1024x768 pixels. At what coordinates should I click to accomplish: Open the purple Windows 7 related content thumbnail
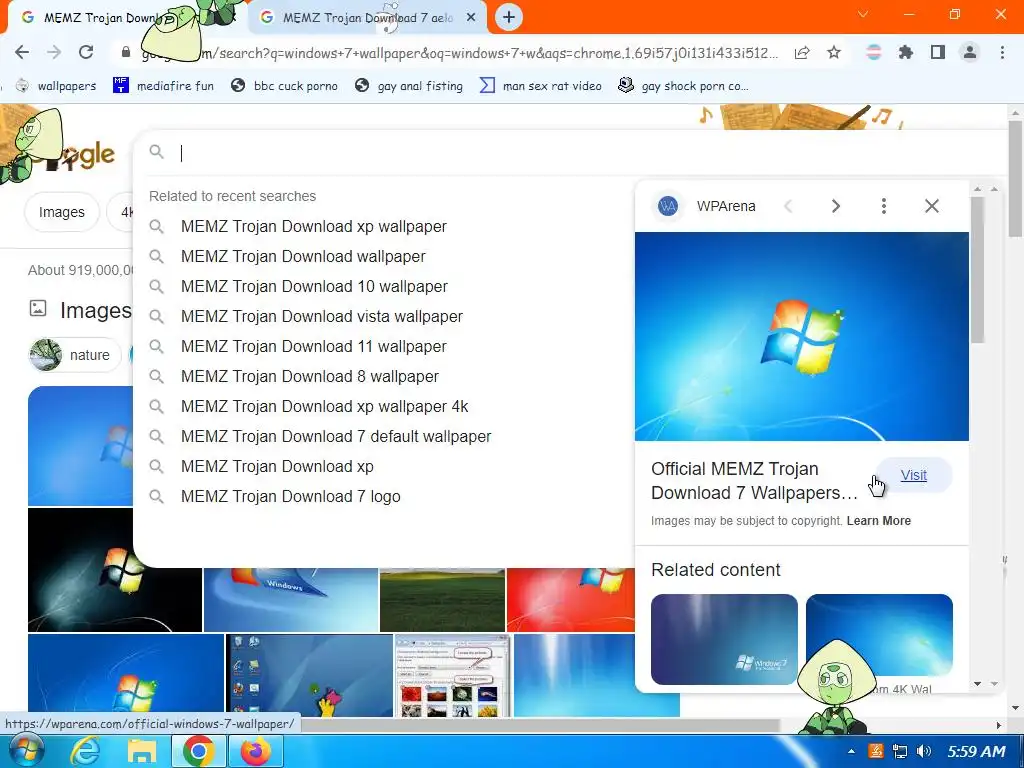pos(724,639)
